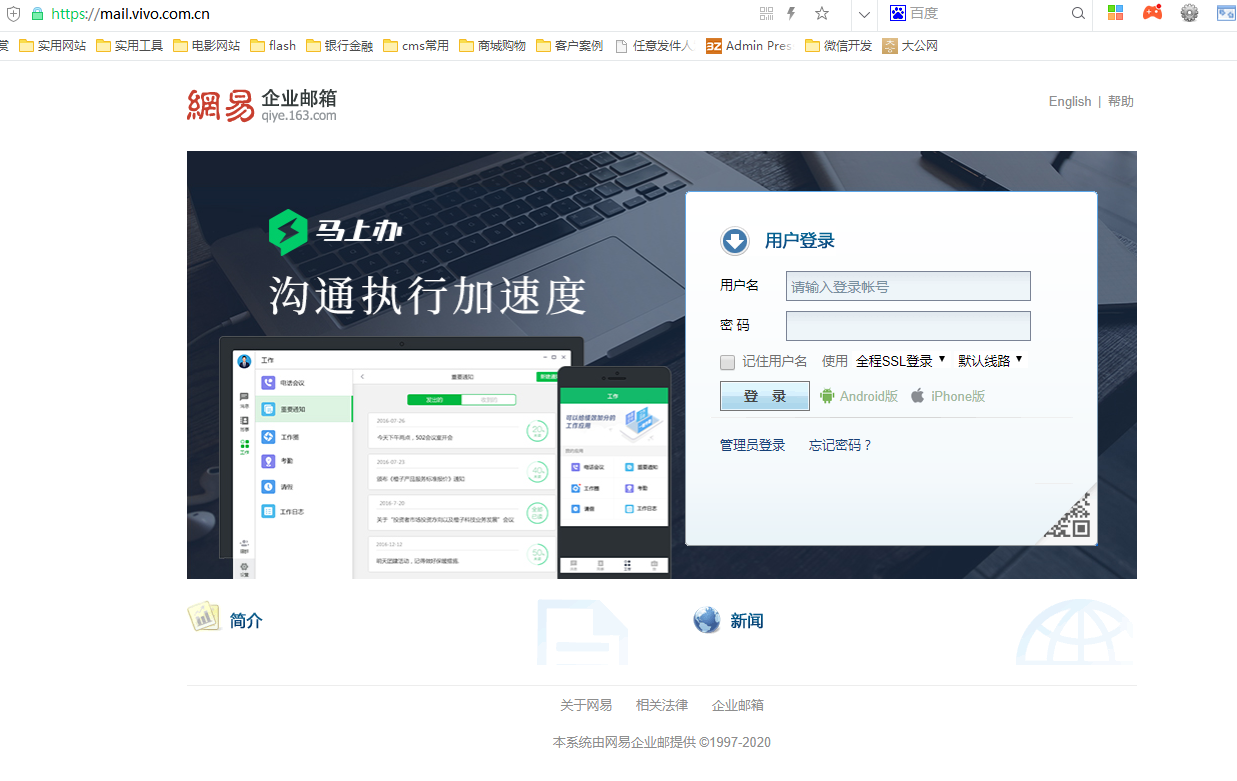
Task: Expand the address bar dropdown chevron
Action: (x=865, y=14)
